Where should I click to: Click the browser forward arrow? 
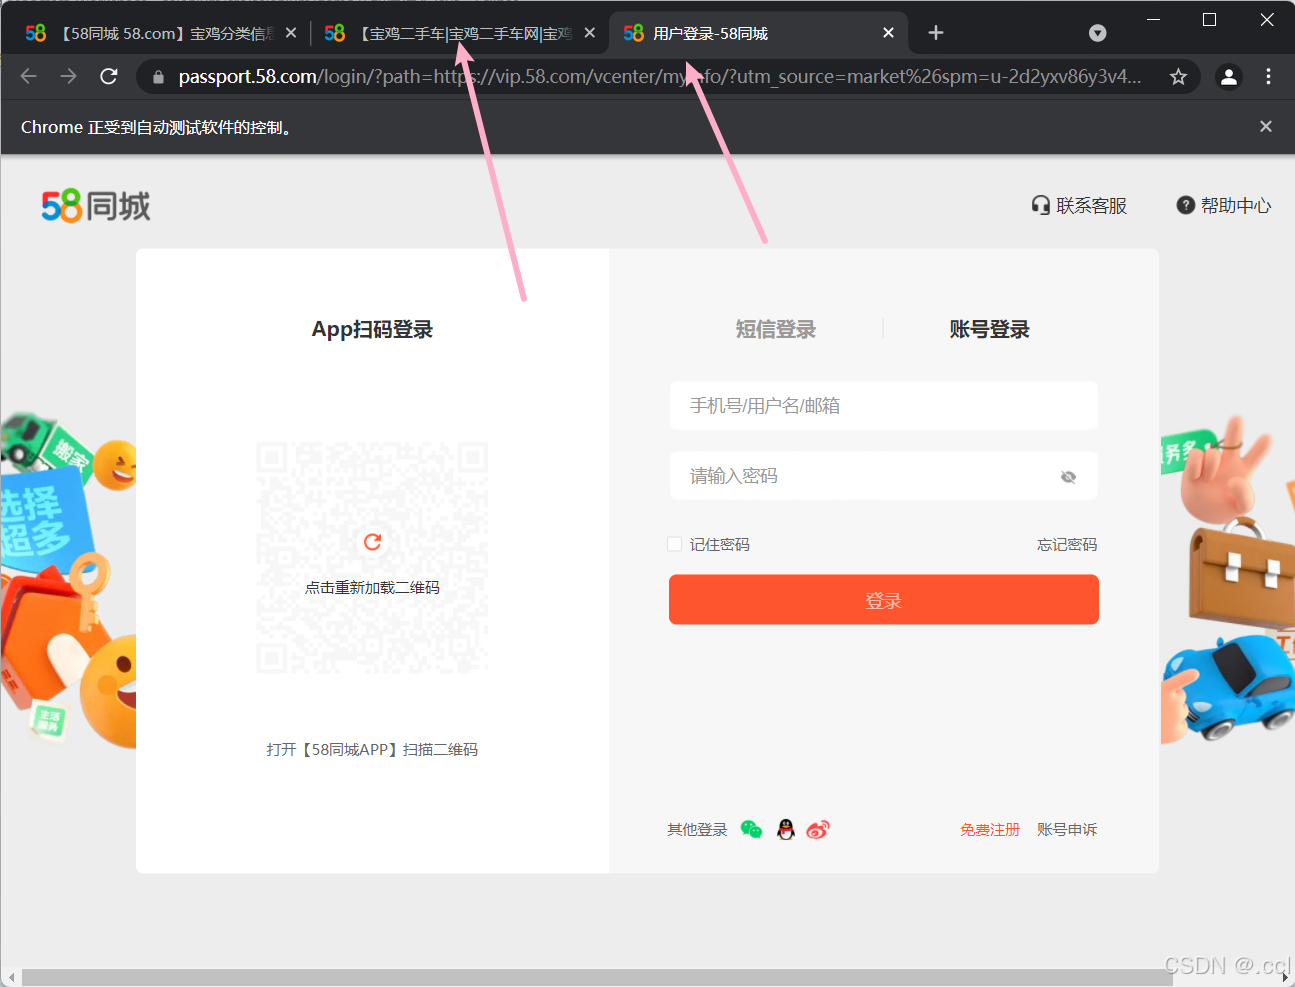coord(68,76)
